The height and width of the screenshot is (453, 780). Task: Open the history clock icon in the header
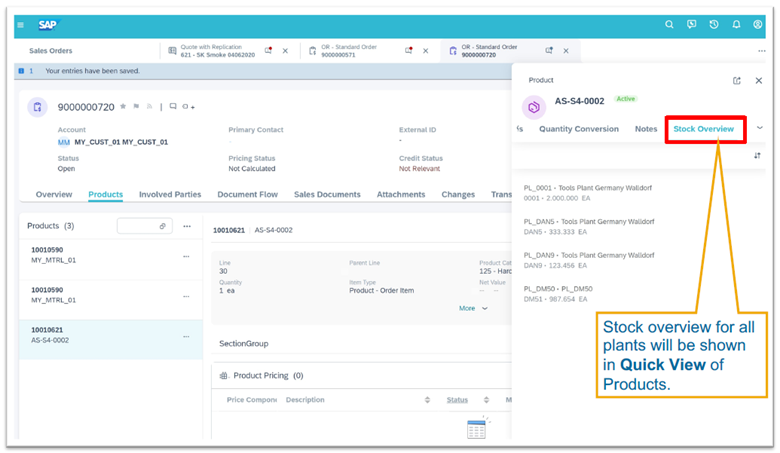pos(714,24)
